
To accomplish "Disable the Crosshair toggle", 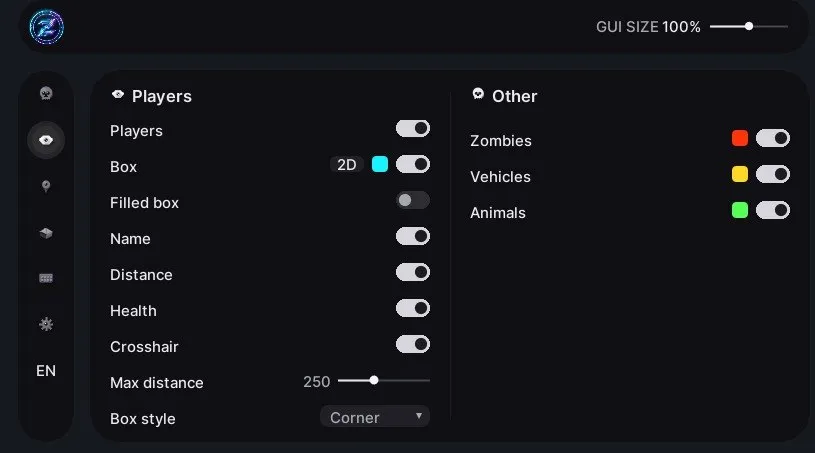I will (x=413, y=344).
